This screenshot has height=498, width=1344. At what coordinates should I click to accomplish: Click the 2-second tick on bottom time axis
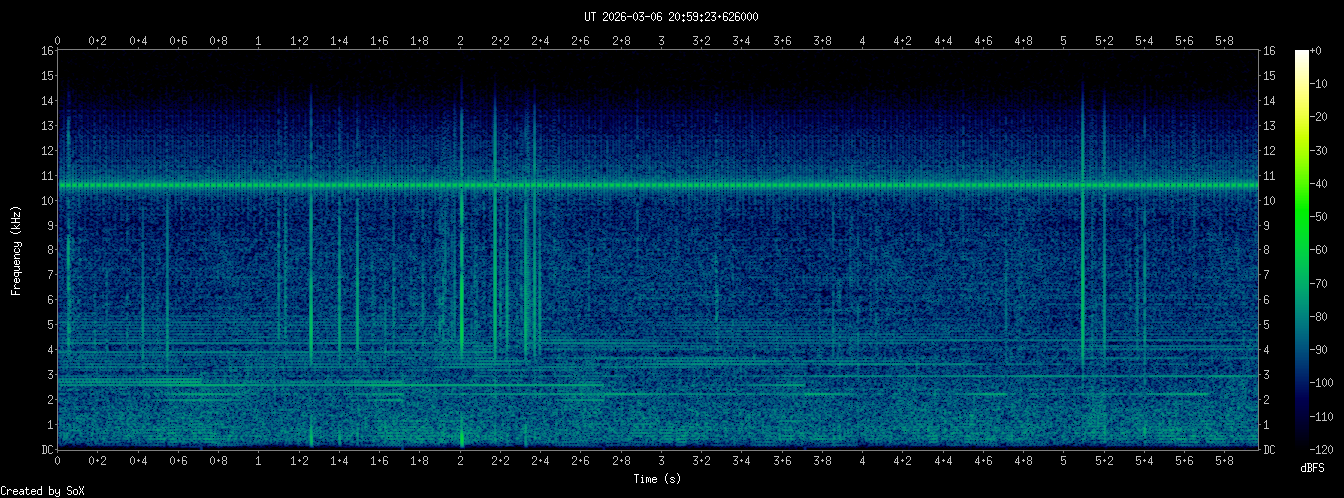click(x=460, y=461)
